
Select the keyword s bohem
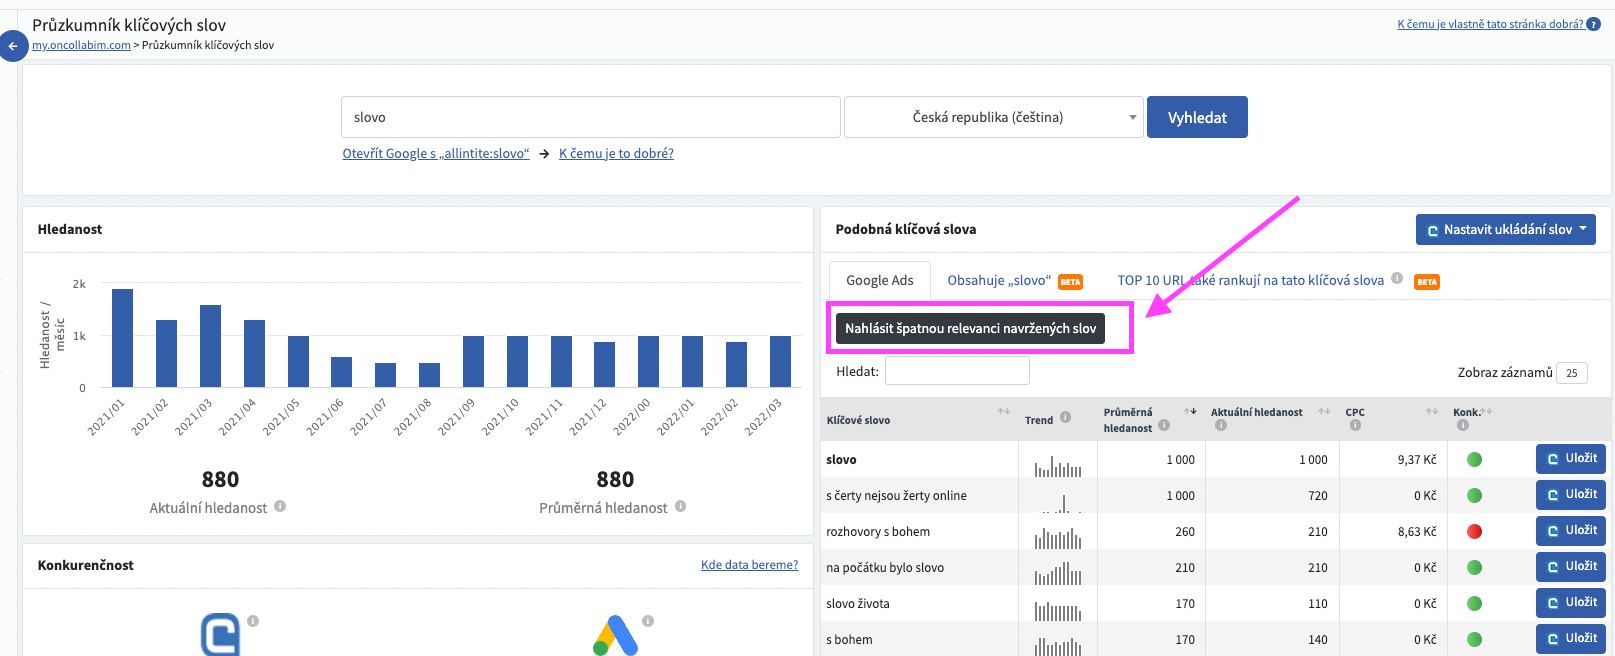point(849,640)
